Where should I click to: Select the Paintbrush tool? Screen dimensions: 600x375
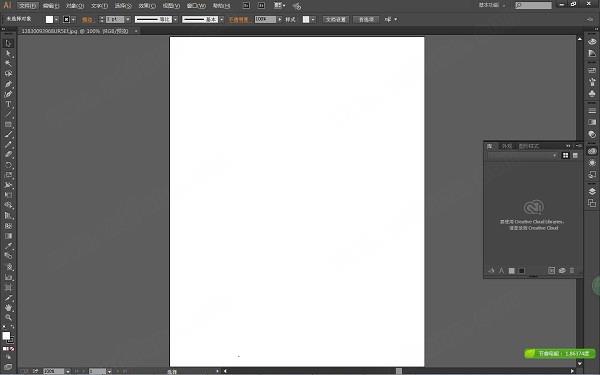8,135
